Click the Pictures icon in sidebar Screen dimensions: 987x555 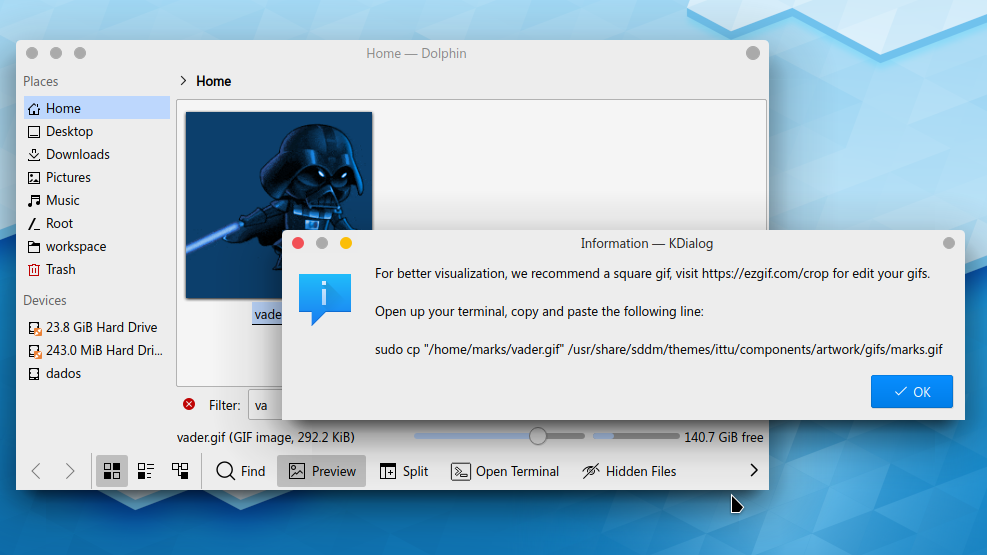[34, 178]
